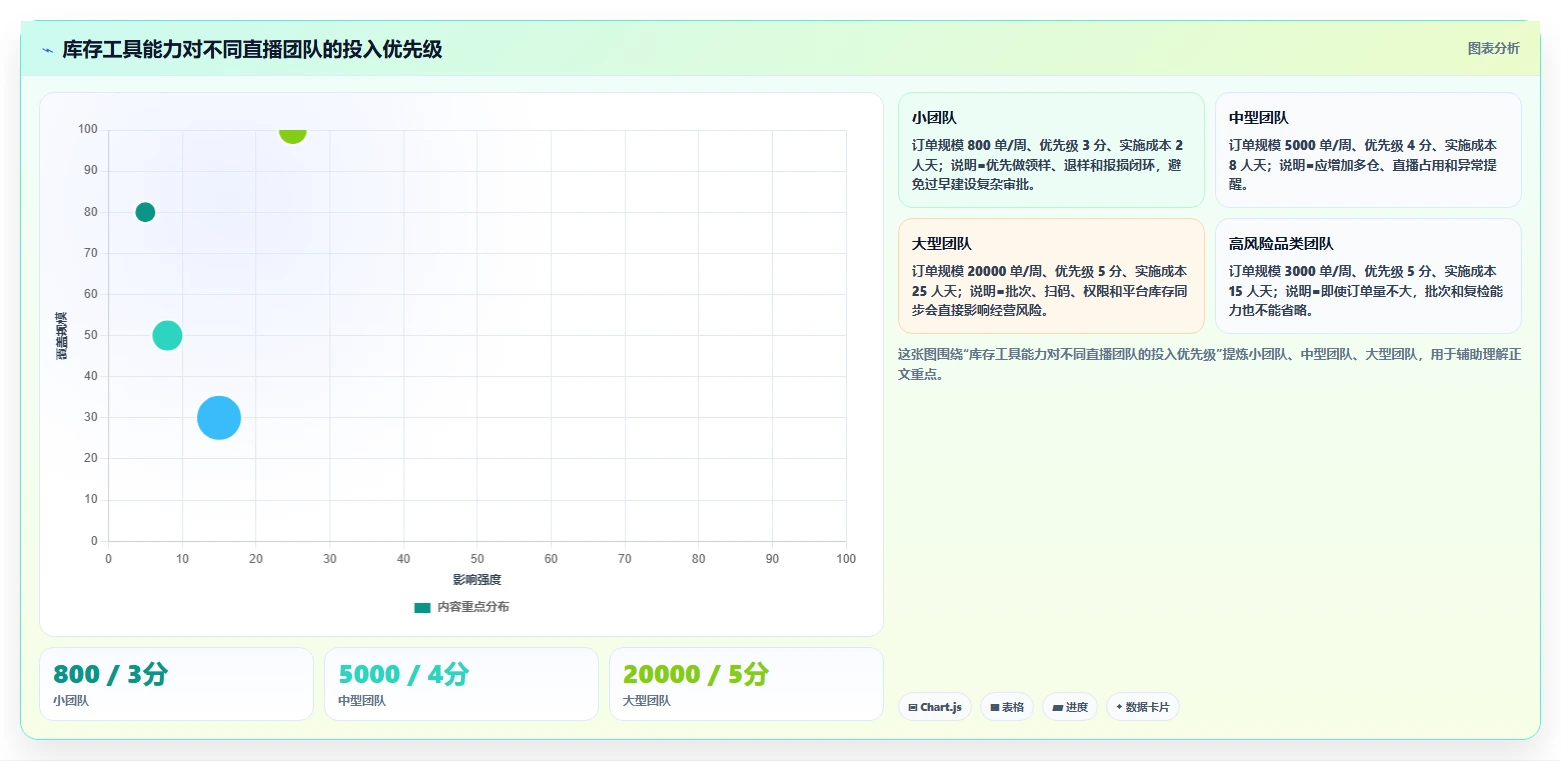This screenshot has width=1561, height=761.
Task: Click the 进度 tag
Action: pos(1070,707)
